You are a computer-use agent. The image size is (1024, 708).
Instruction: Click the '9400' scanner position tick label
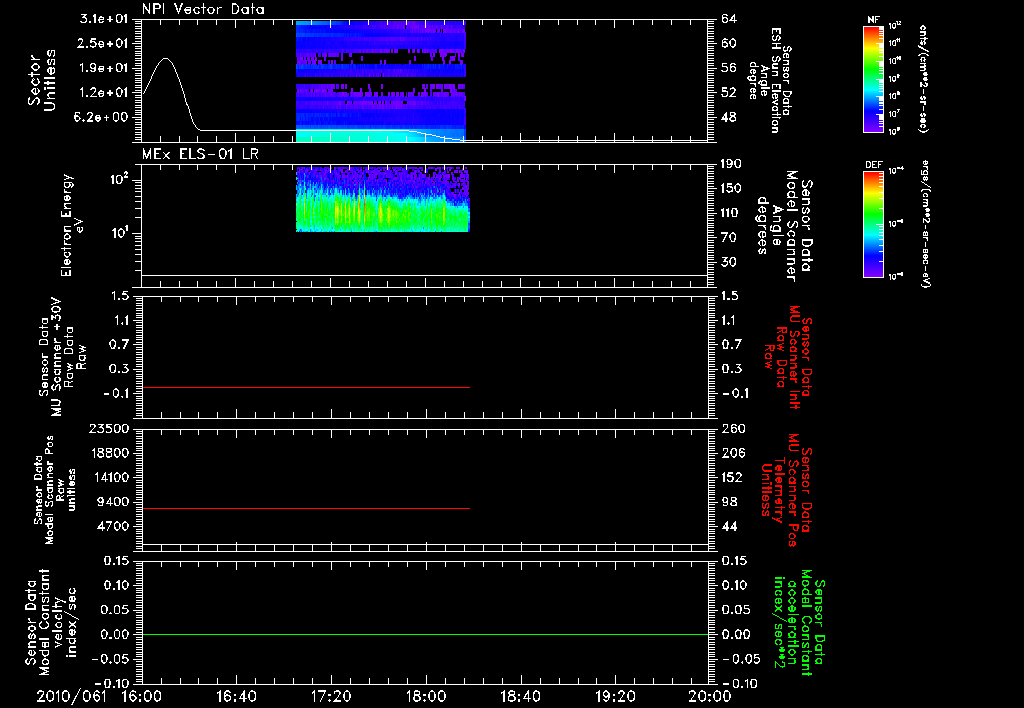(x=112, y=502)
